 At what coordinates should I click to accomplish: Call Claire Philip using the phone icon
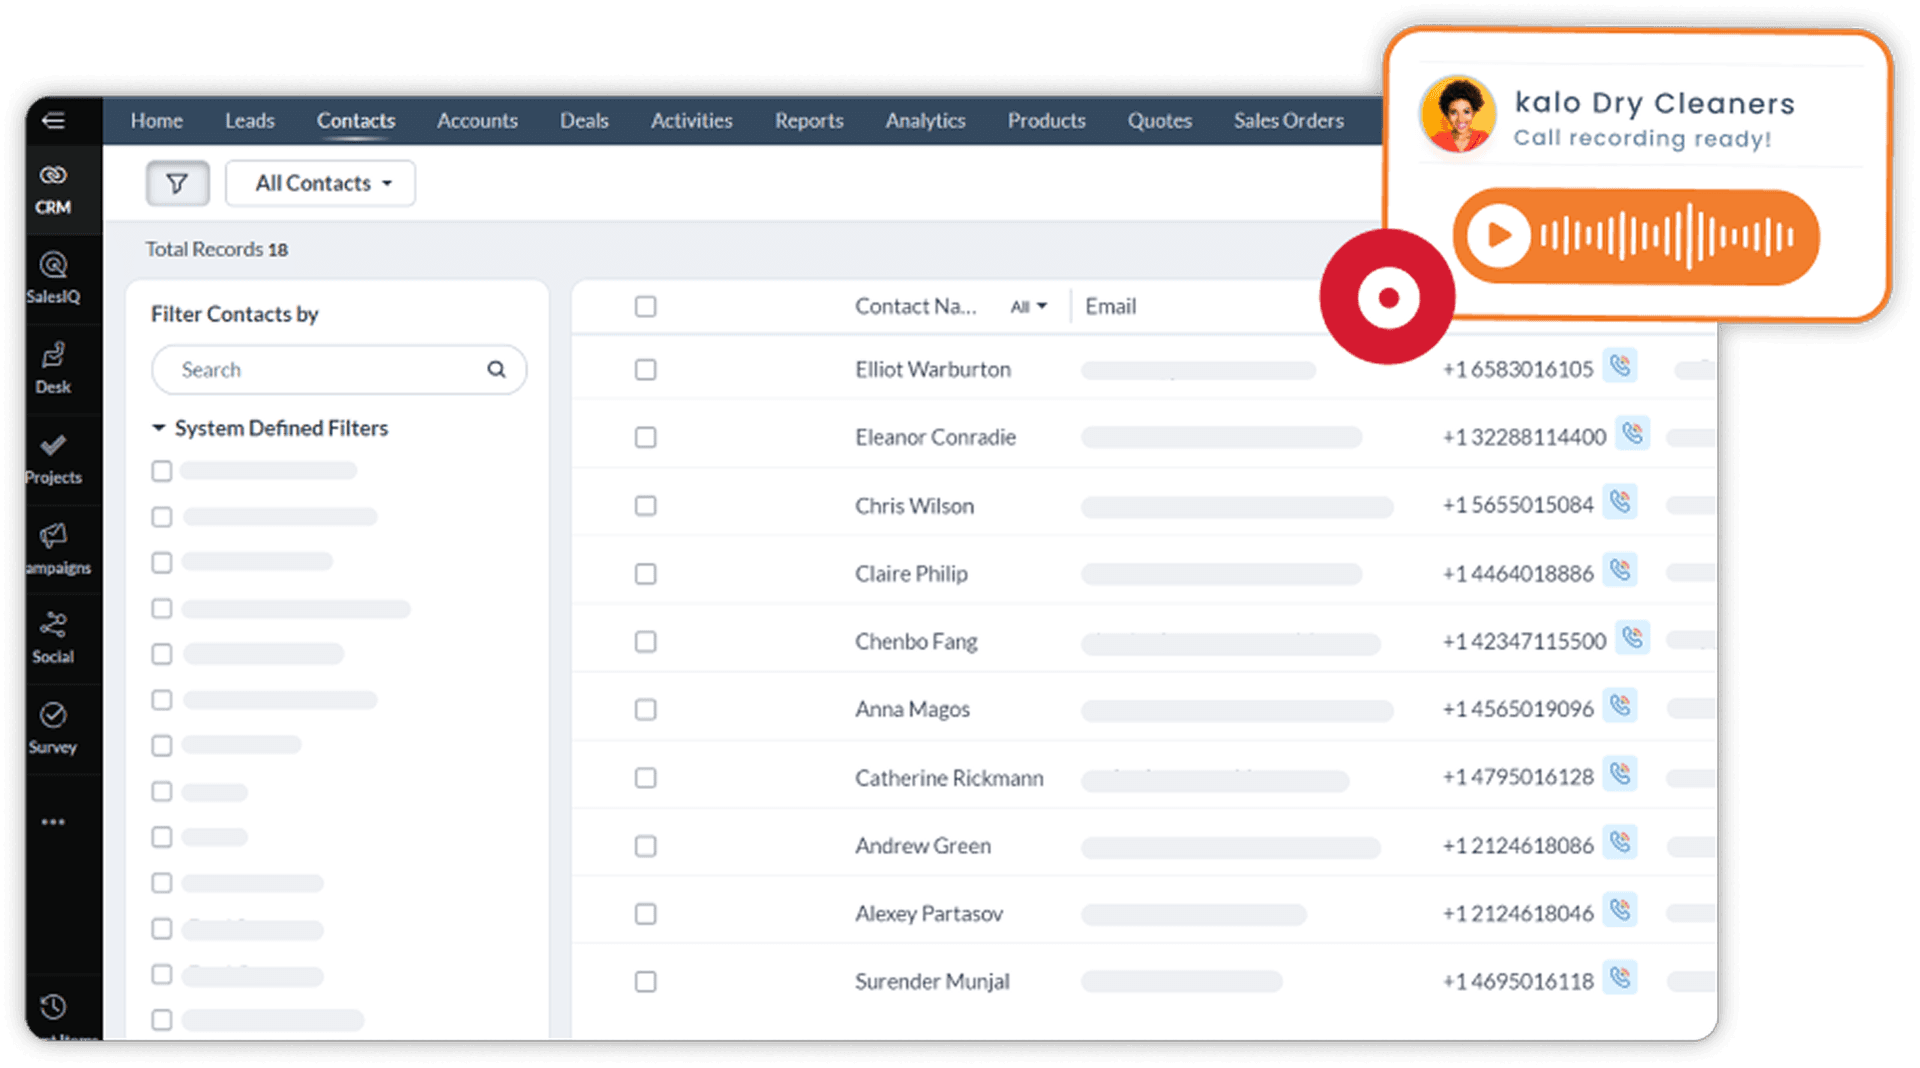pos(1620,571)
